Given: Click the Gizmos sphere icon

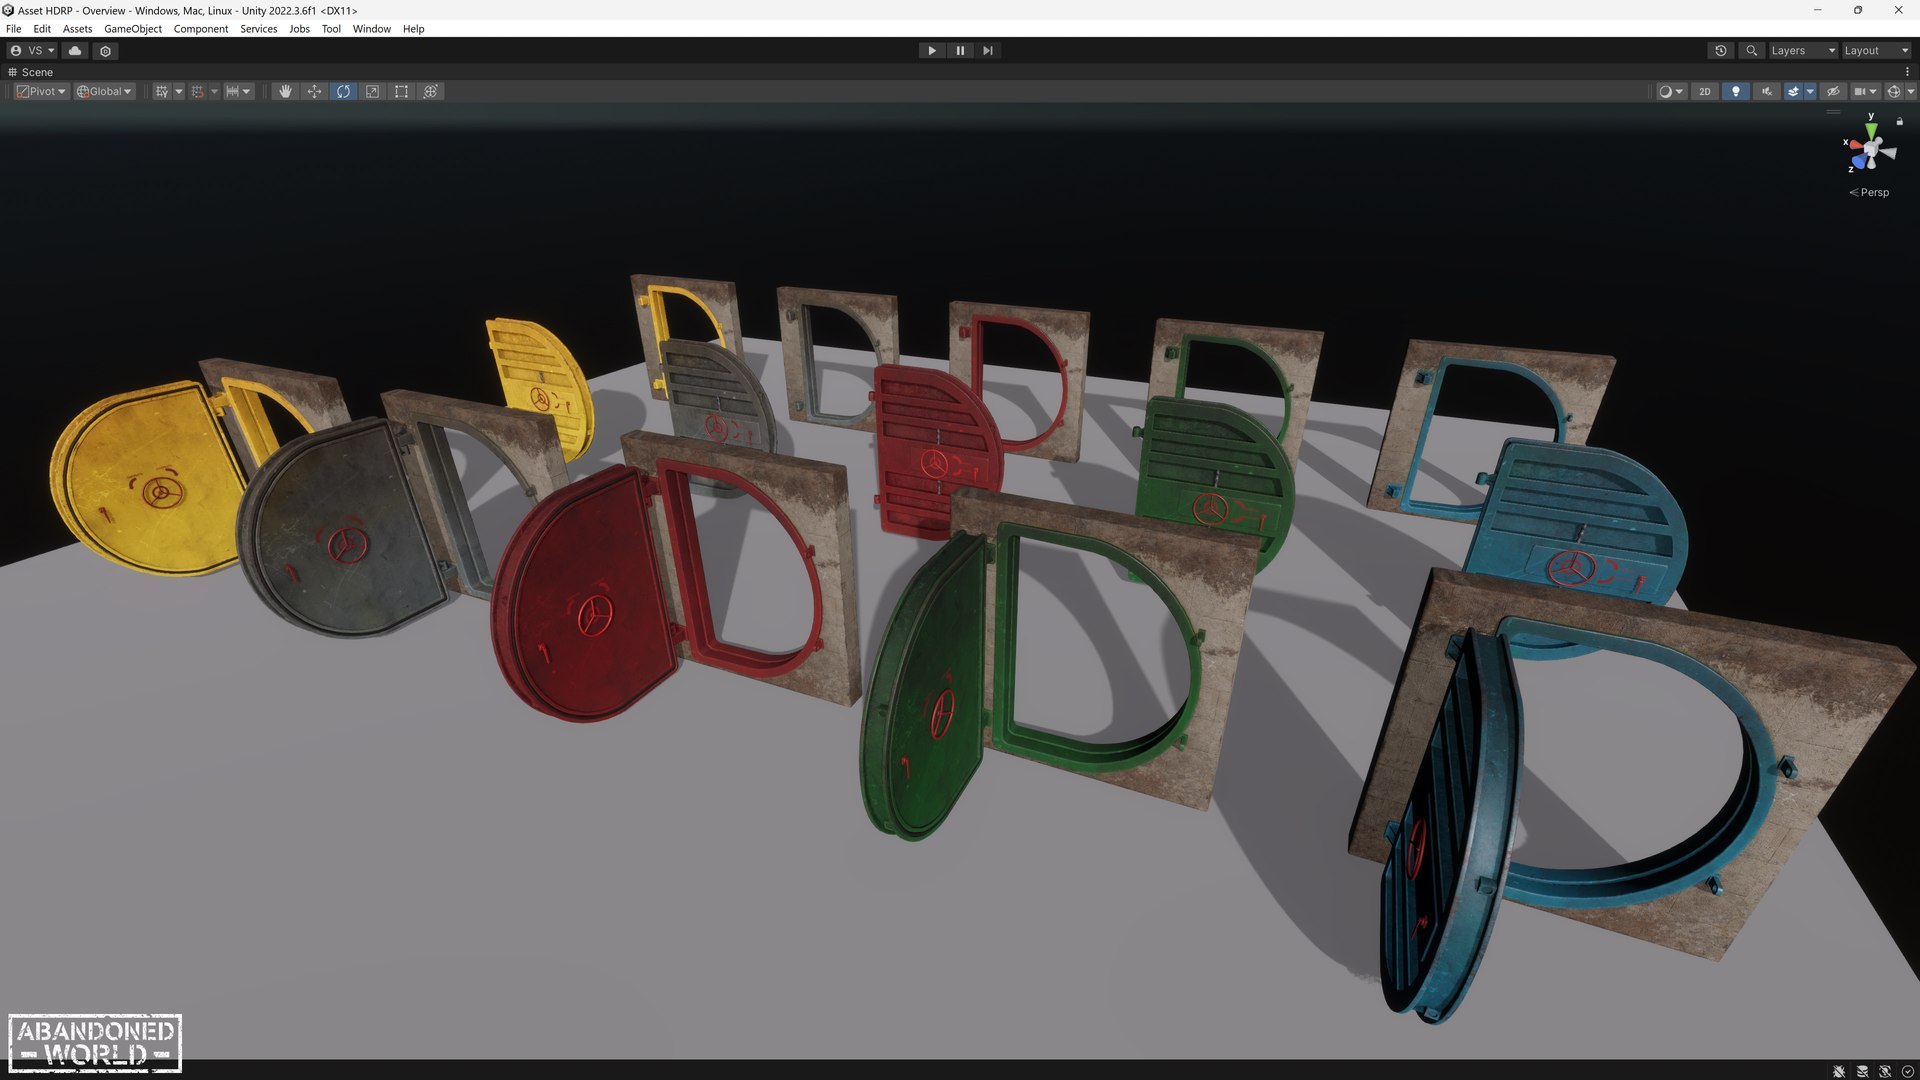Looking at the screenshot, I should coord(1894,91).
